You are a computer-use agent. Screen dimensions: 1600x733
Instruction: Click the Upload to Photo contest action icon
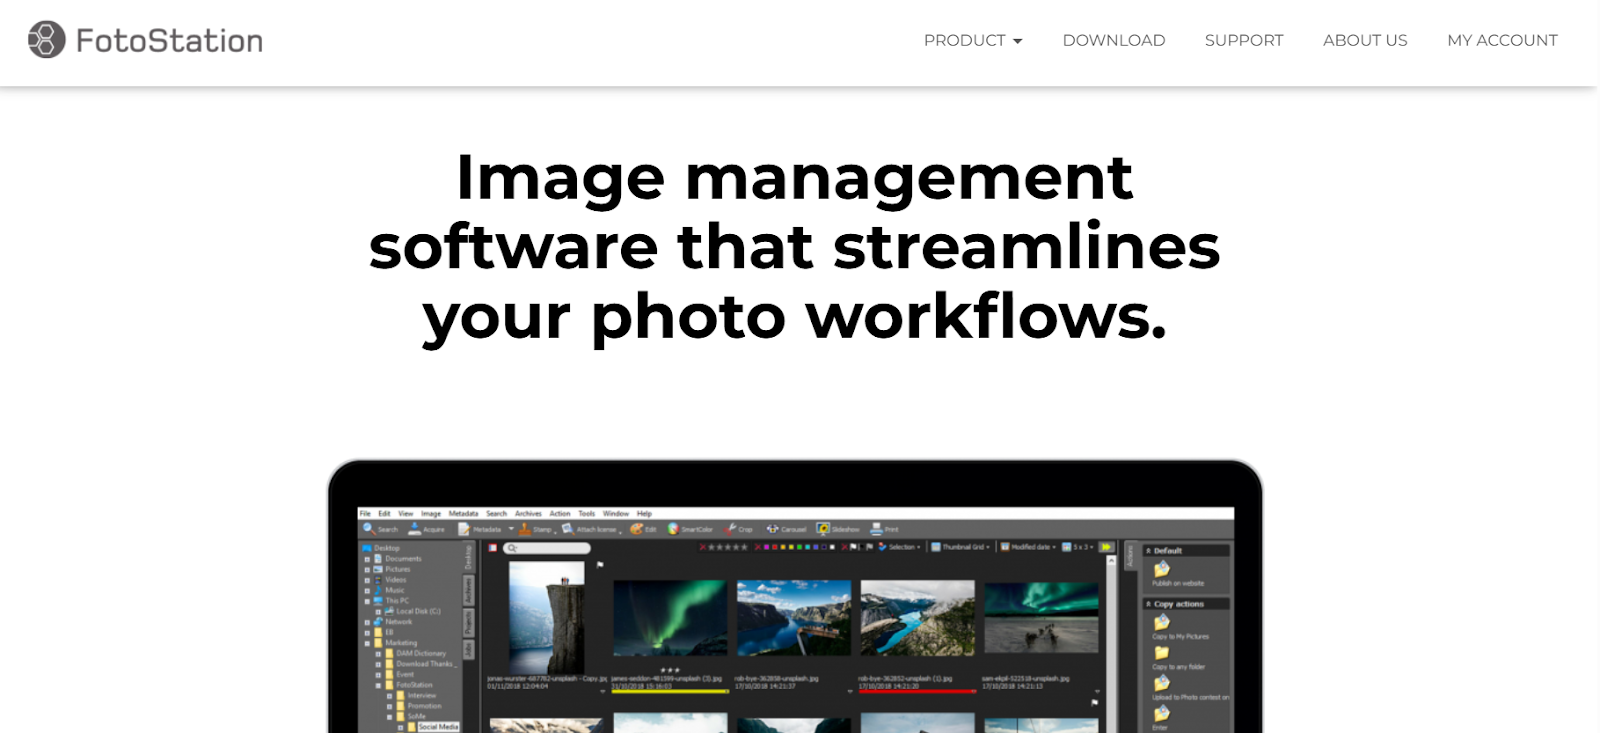pyautogui.click(x=1162, y=683)
